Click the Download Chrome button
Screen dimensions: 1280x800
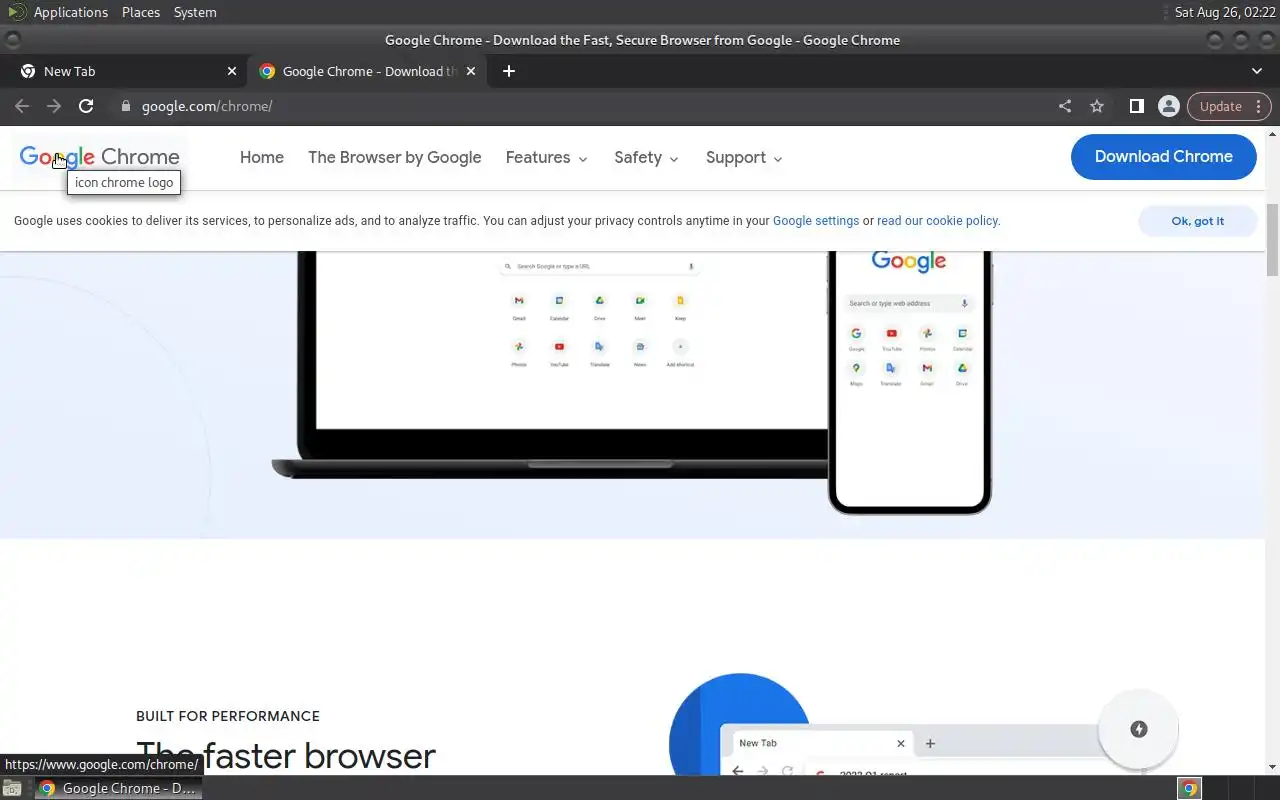coord(1163,157)
